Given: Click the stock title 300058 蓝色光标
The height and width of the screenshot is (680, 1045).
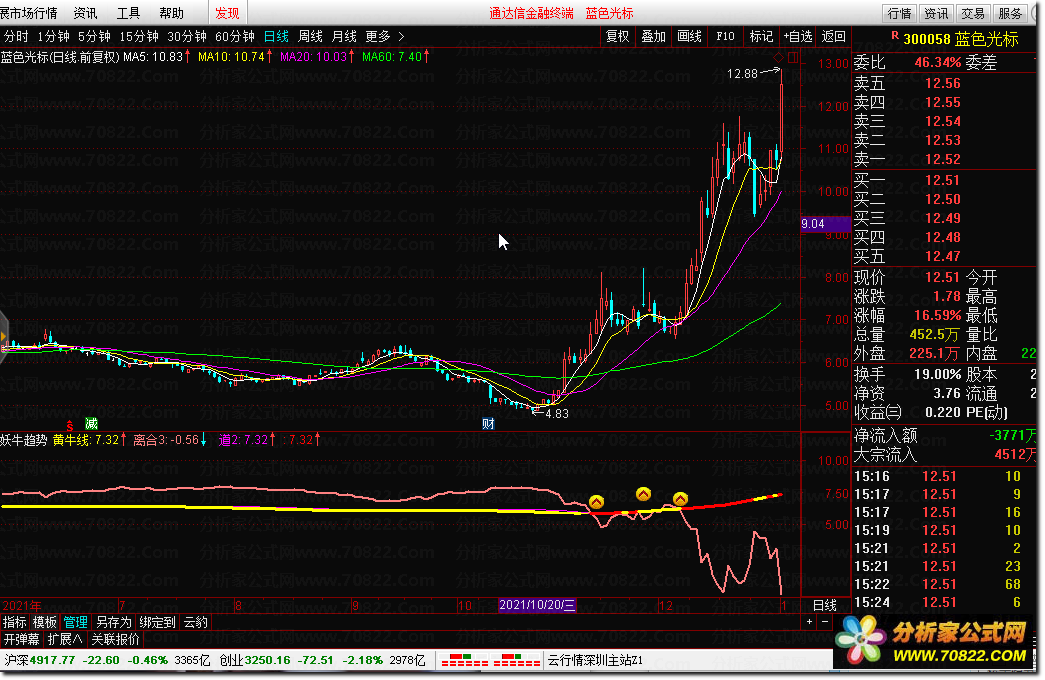Looking at the screenshot, I should 960,39.
